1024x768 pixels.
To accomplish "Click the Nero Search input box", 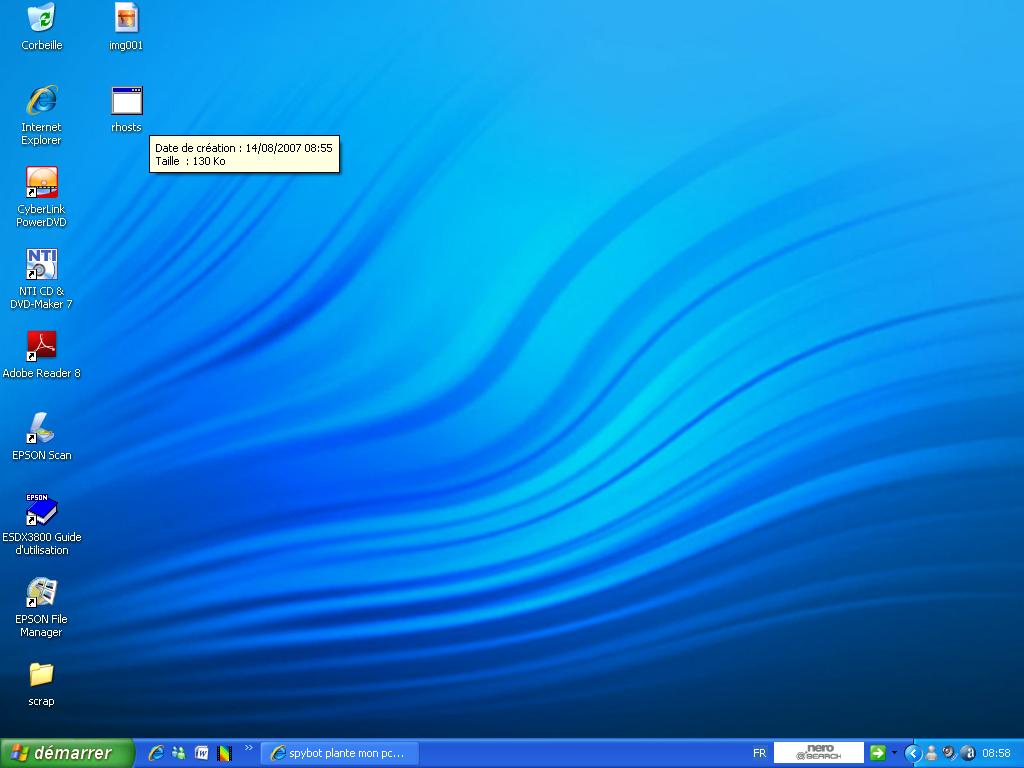I will 818,753.
